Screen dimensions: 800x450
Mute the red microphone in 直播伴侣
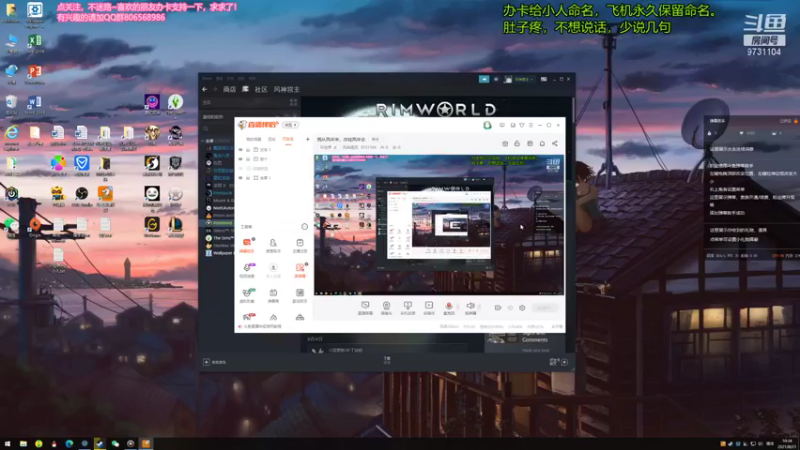[x=449, y=308]
